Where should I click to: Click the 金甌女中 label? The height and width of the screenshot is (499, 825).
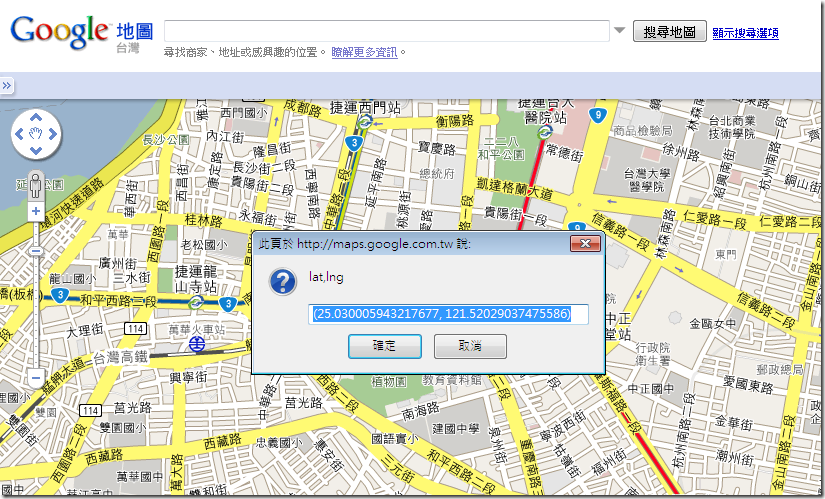[x=712, y=324]
